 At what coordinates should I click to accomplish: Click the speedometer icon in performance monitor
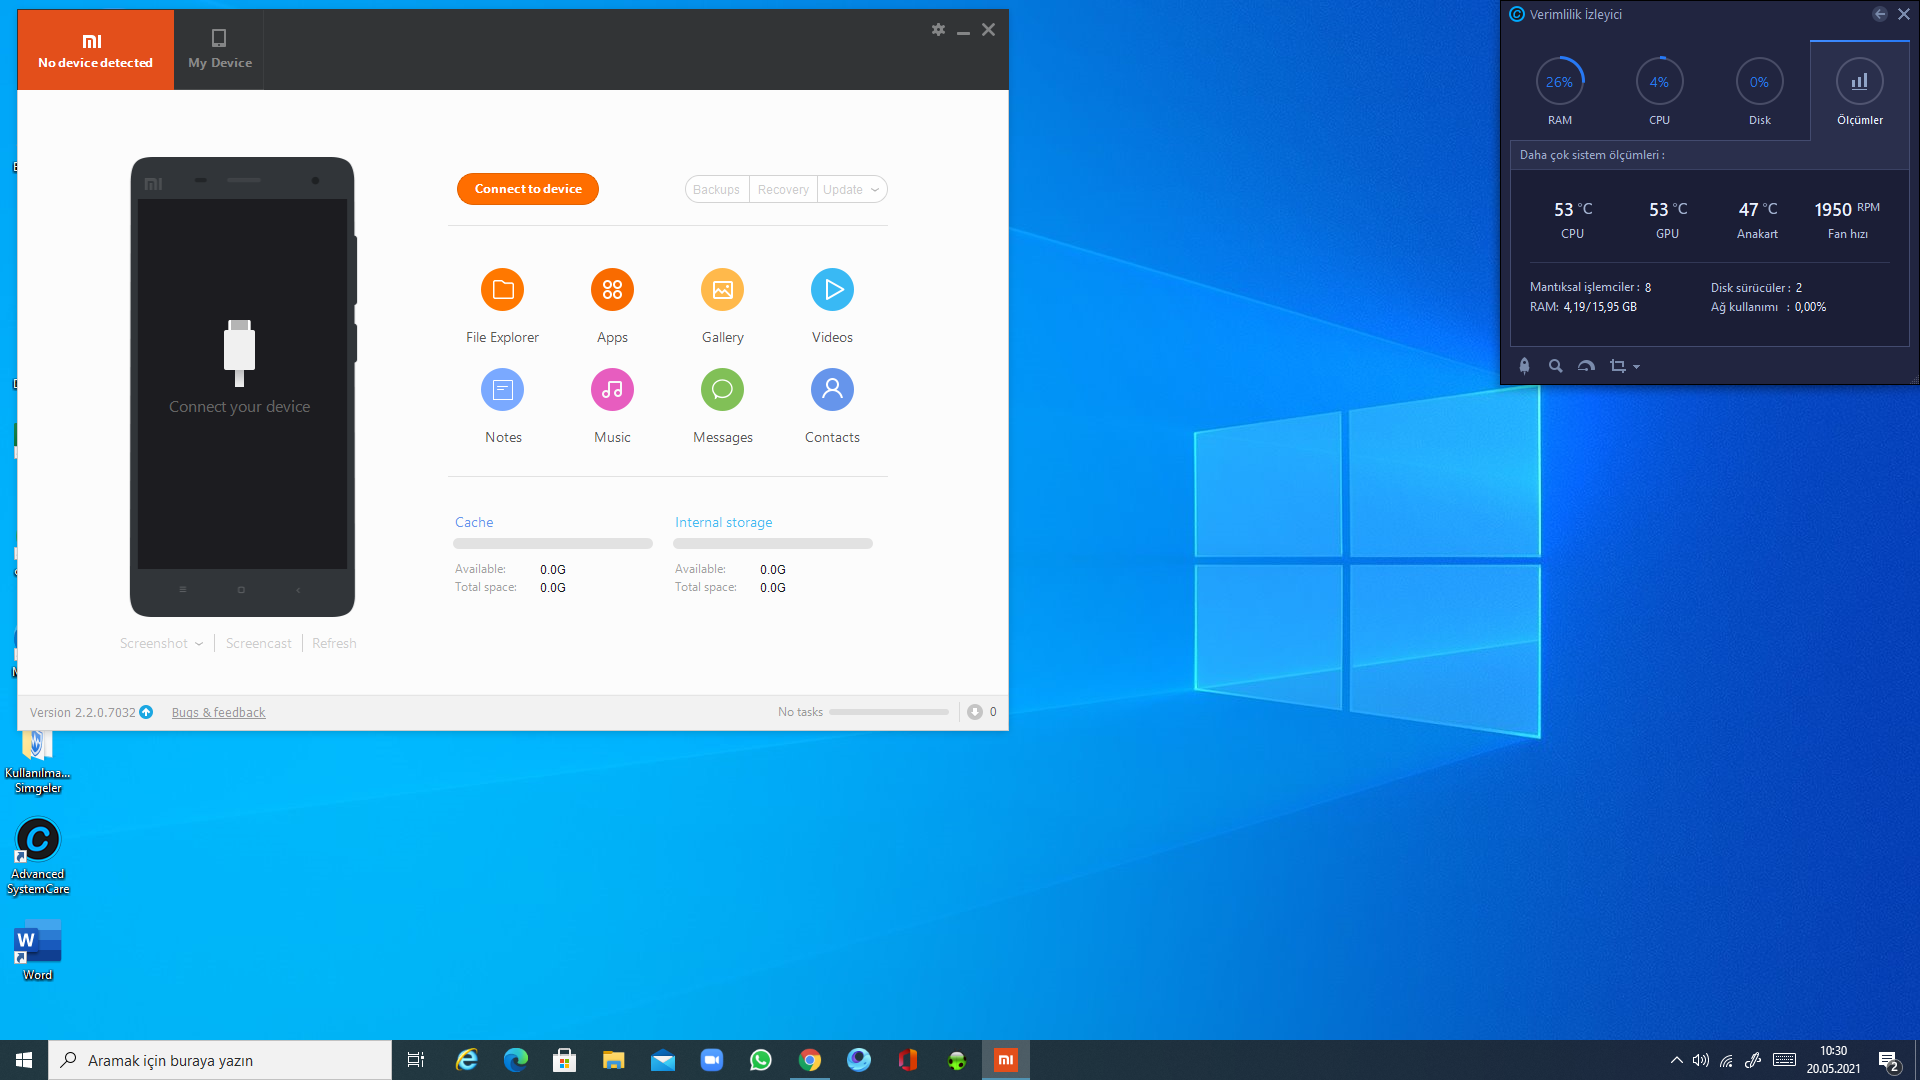[x=1586, y=366]
